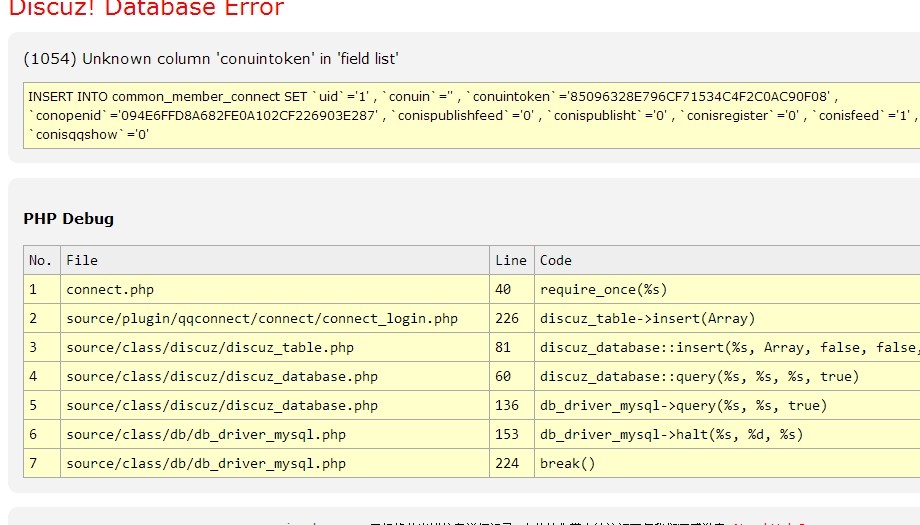The width and height of the screenshot is (920, 525).
Task: Select the discuz_table.php file path
Action: click(x=210, y=347)
